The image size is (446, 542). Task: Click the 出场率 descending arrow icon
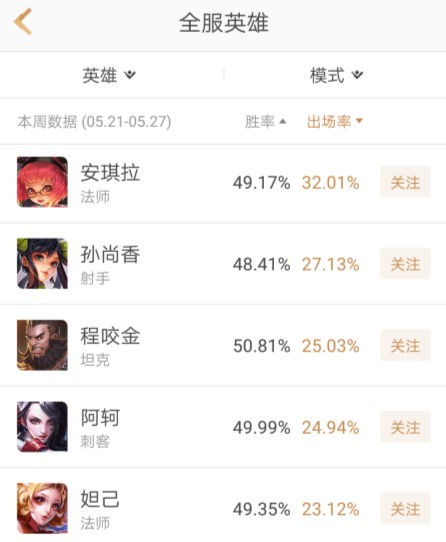click(359, 121)
